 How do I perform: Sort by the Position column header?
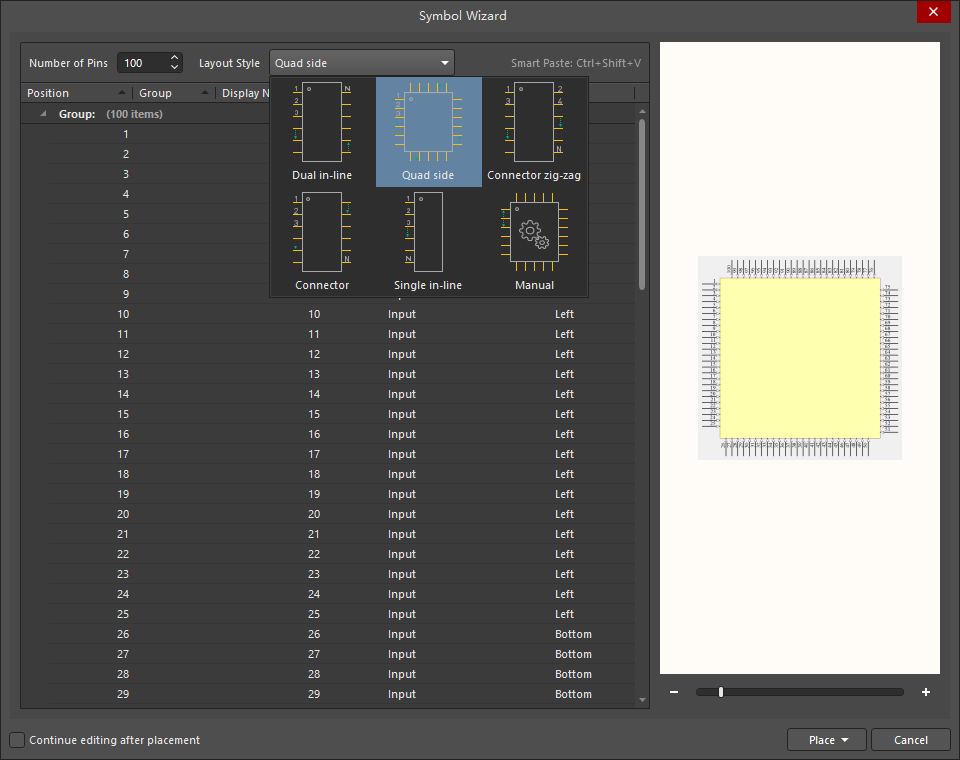coord(75,93)
